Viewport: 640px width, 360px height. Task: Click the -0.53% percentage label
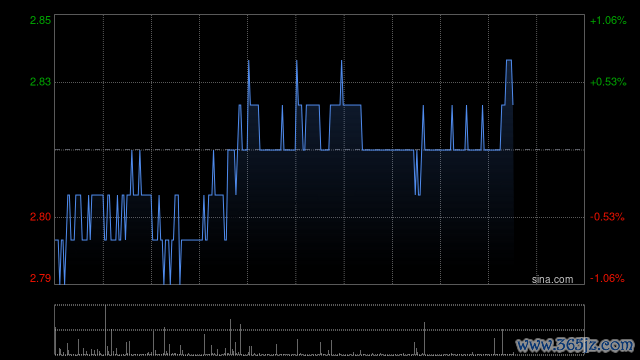[607, 217]
